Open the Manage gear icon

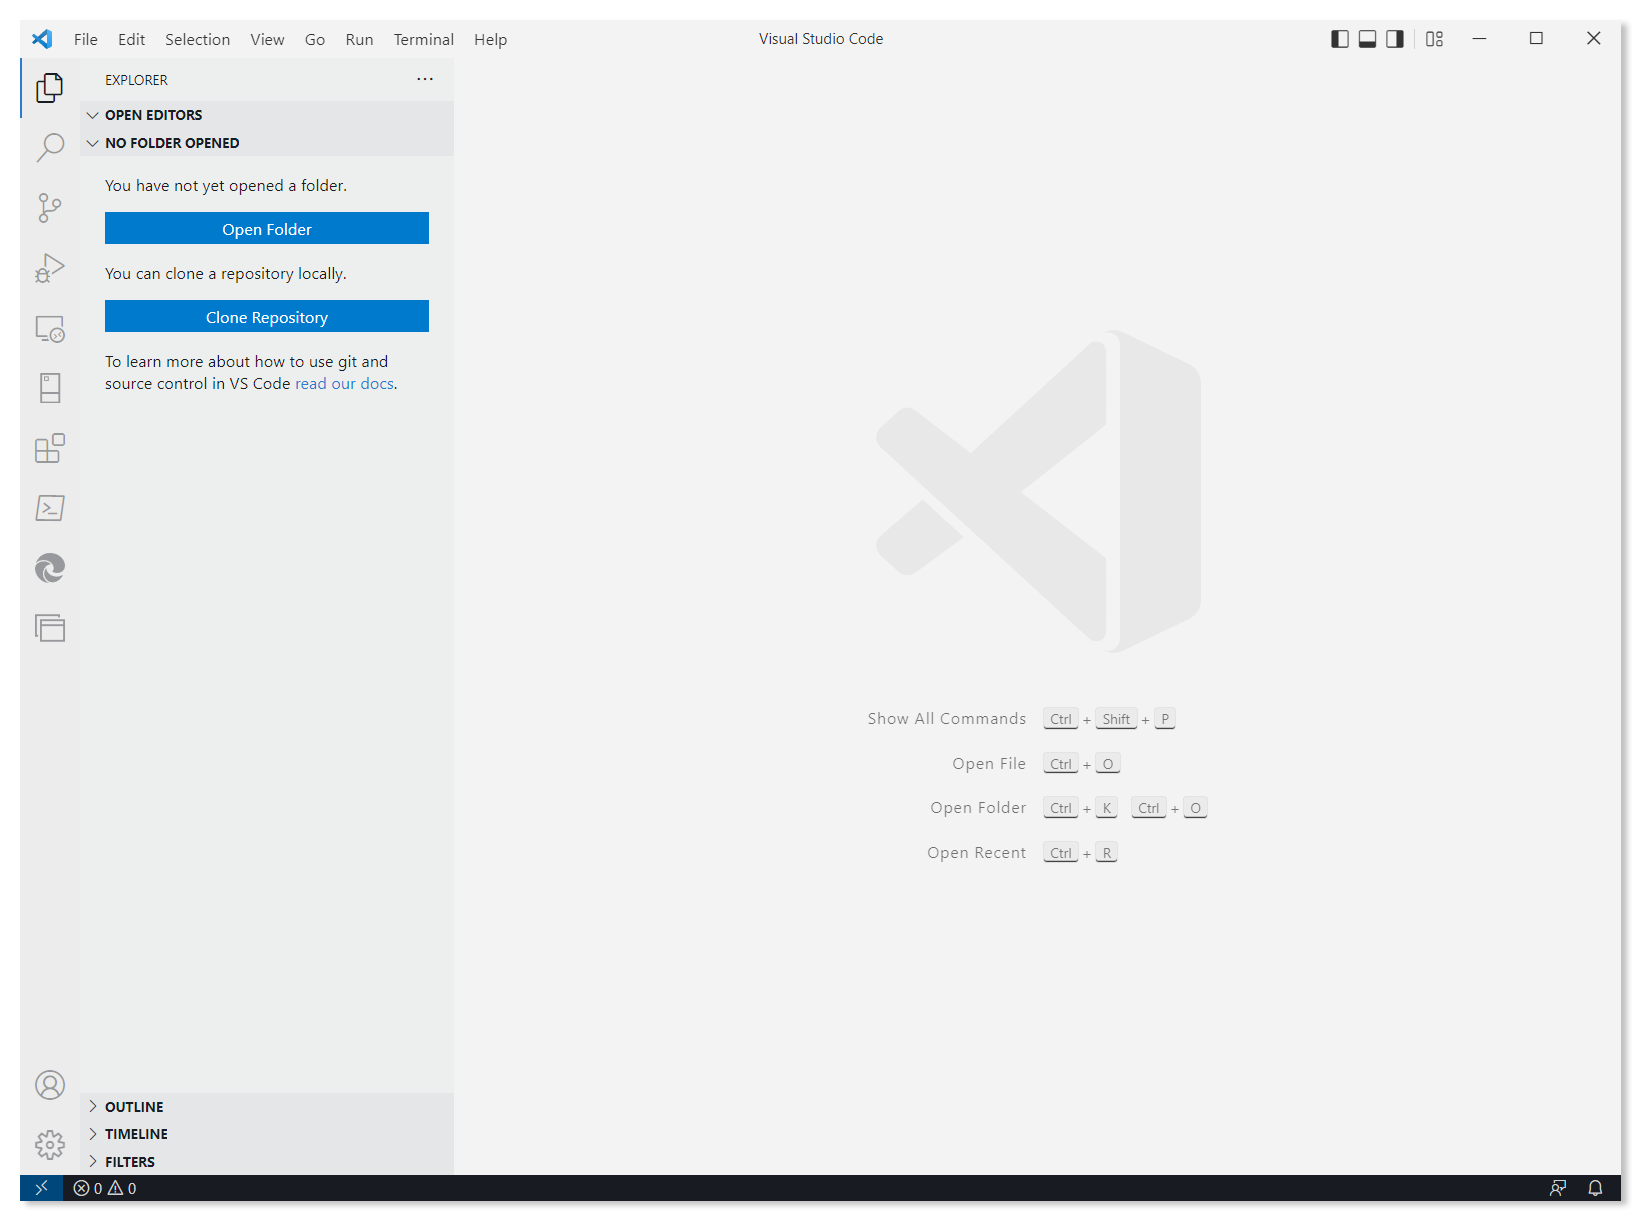pos(50,1145)
